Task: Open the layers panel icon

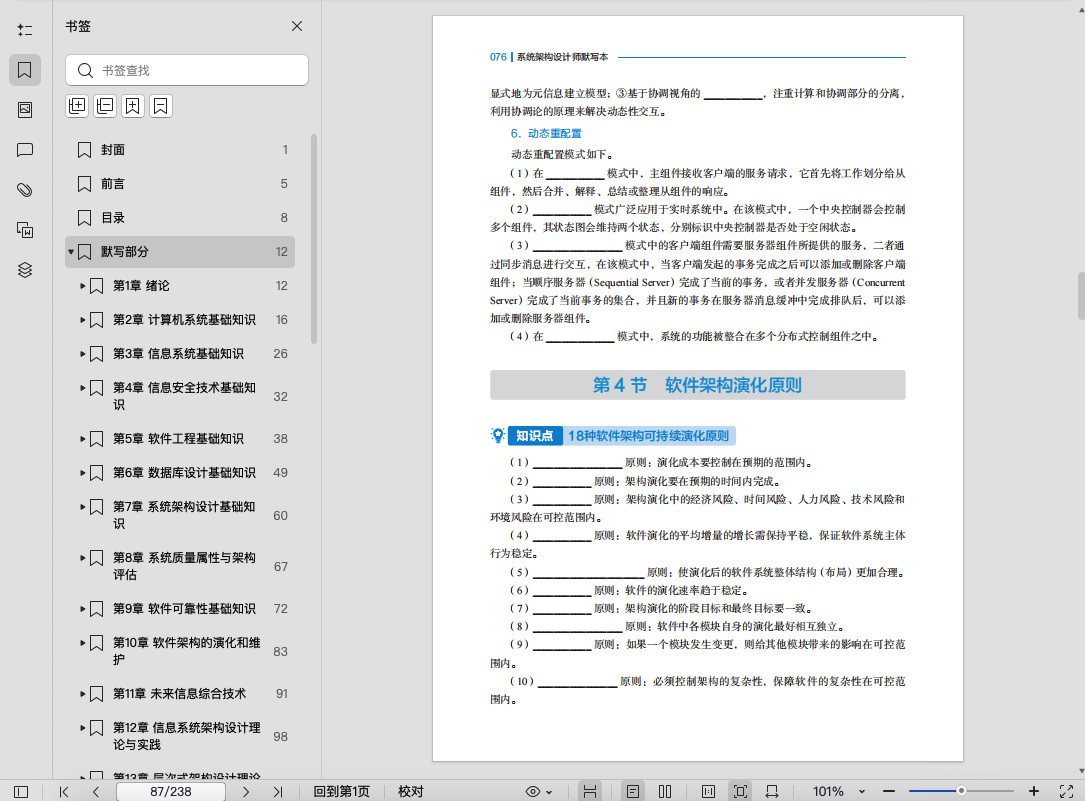Action: click(25, 270)
